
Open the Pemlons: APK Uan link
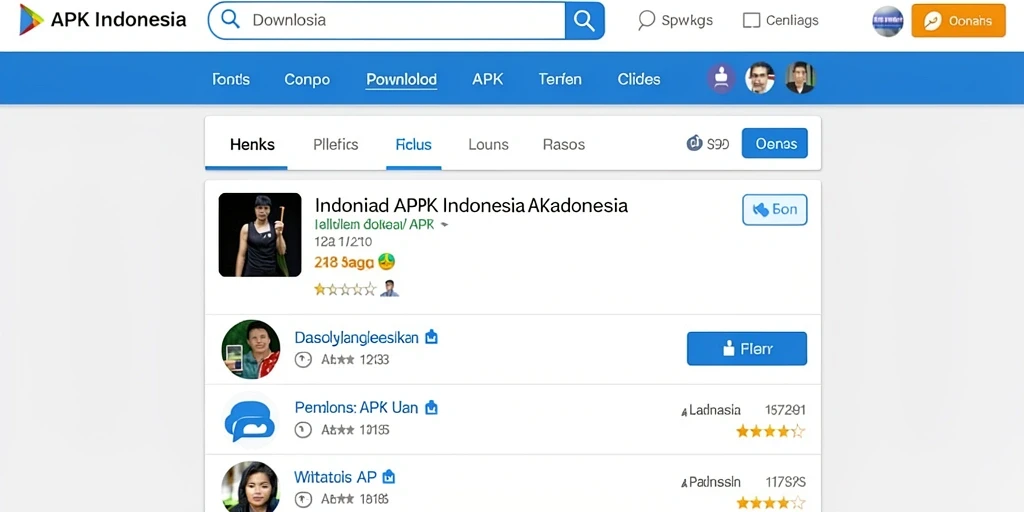[356, 408]
